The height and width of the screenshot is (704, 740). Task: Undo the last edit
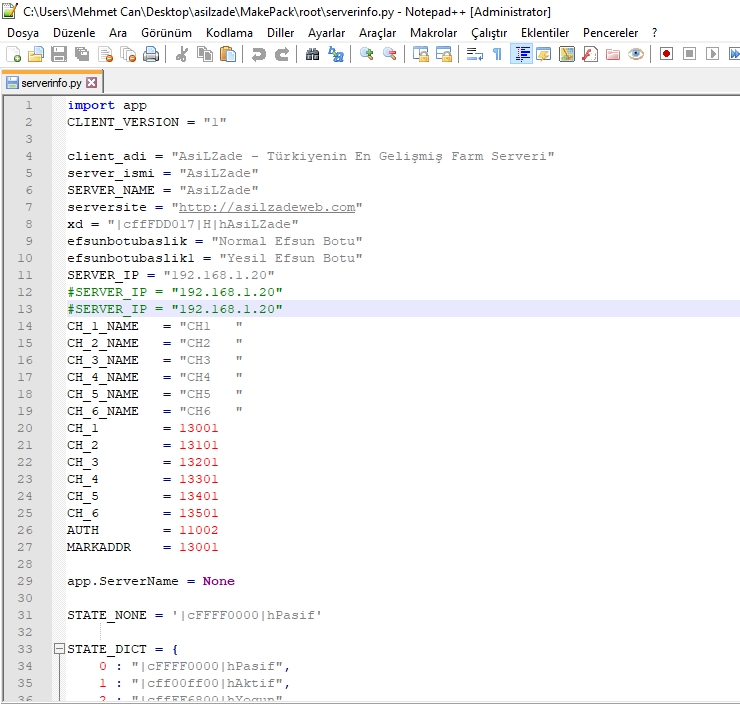point(258,54)
